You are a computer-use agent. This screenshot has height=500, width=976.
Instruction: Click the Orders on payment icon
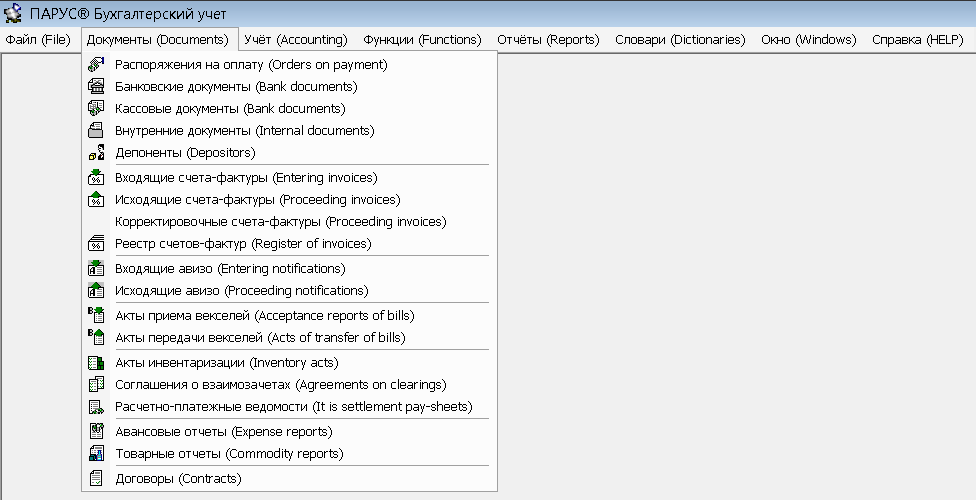pyautogui.click(x=97, y=65)
